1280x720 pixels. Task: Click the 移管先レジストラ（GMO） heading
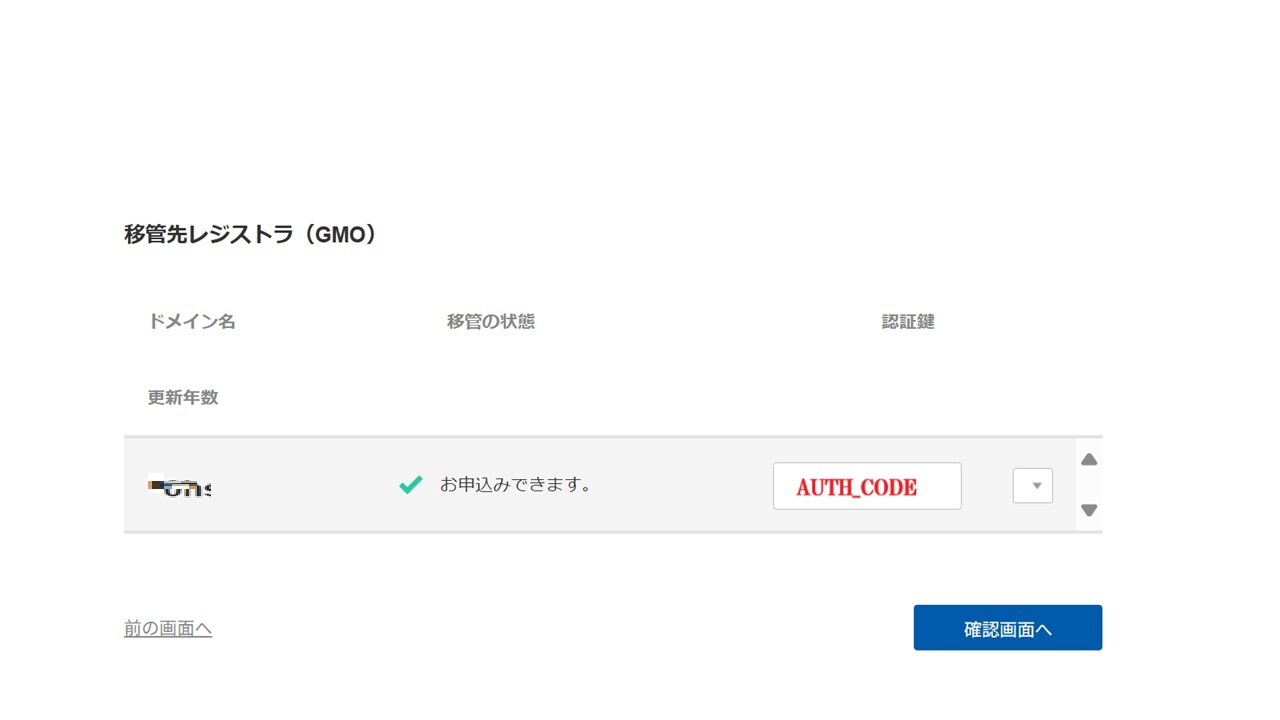click(251, 235)
